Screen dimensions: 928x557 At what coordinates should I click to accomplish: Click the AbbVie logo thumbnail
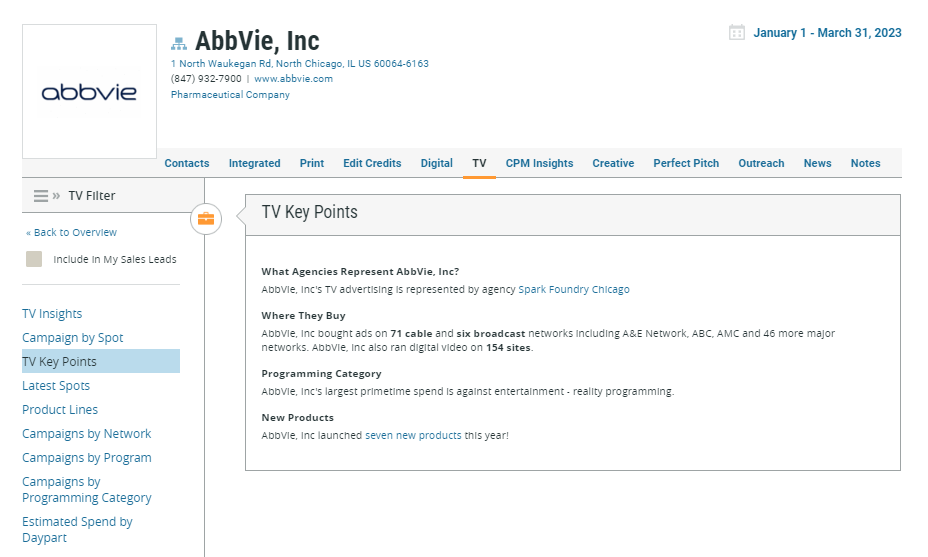(89, 92)
